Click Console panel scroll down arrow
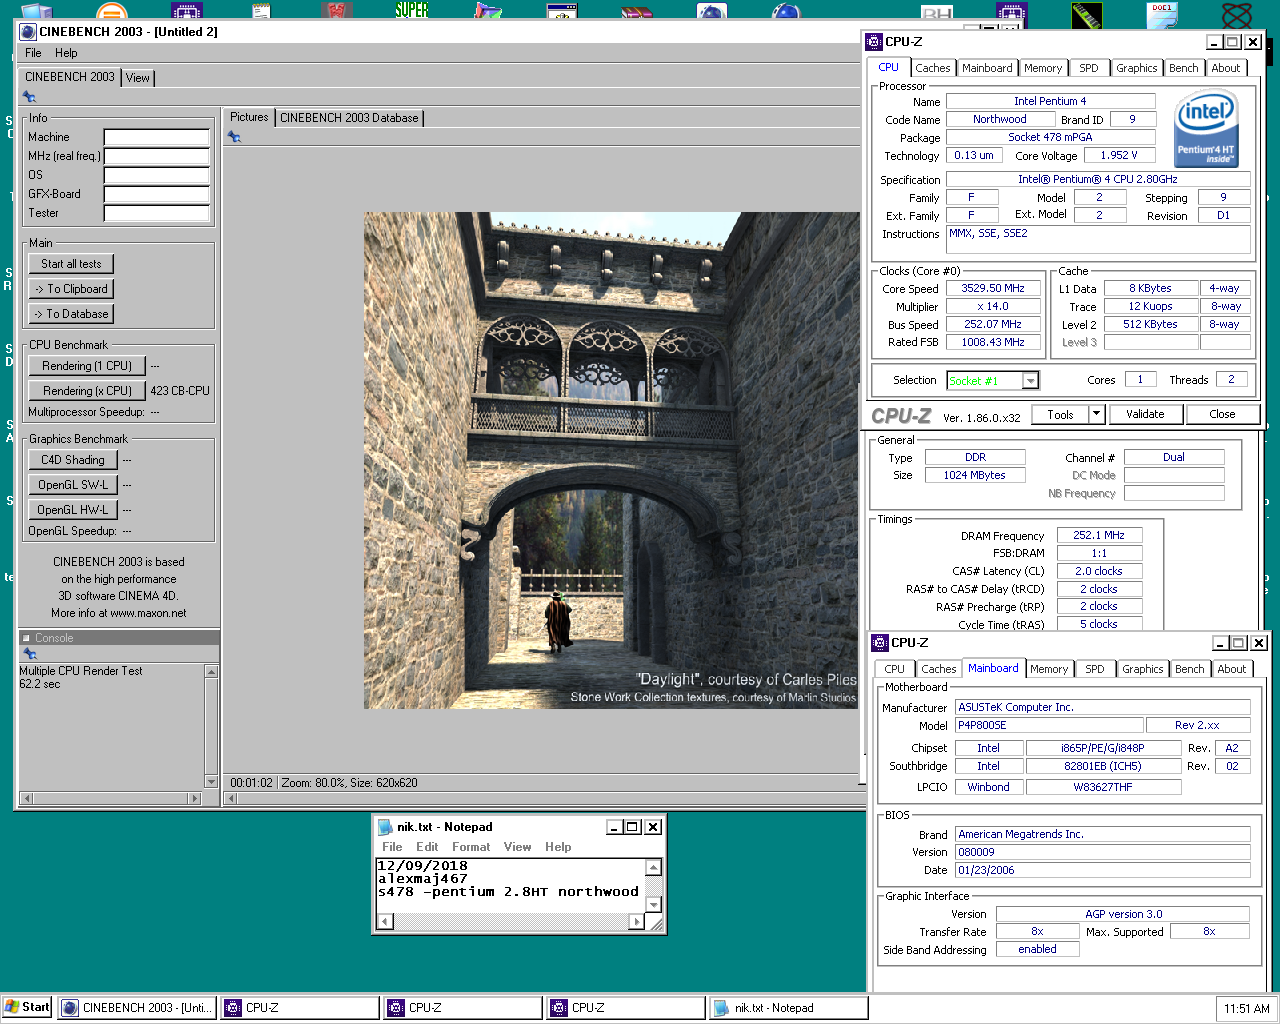 pyautogui.click(x=211, y=781)
